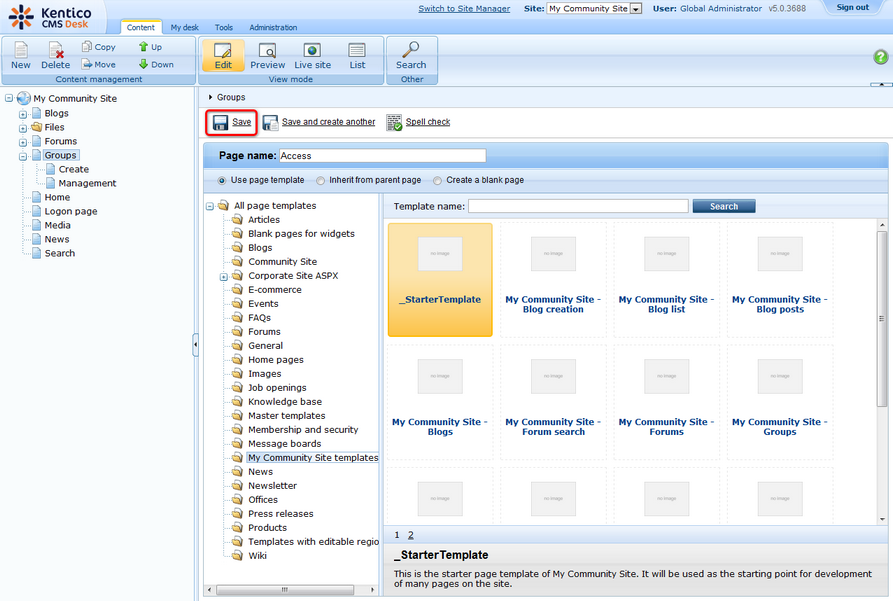Open the Tools tab

tap(223, 27)
